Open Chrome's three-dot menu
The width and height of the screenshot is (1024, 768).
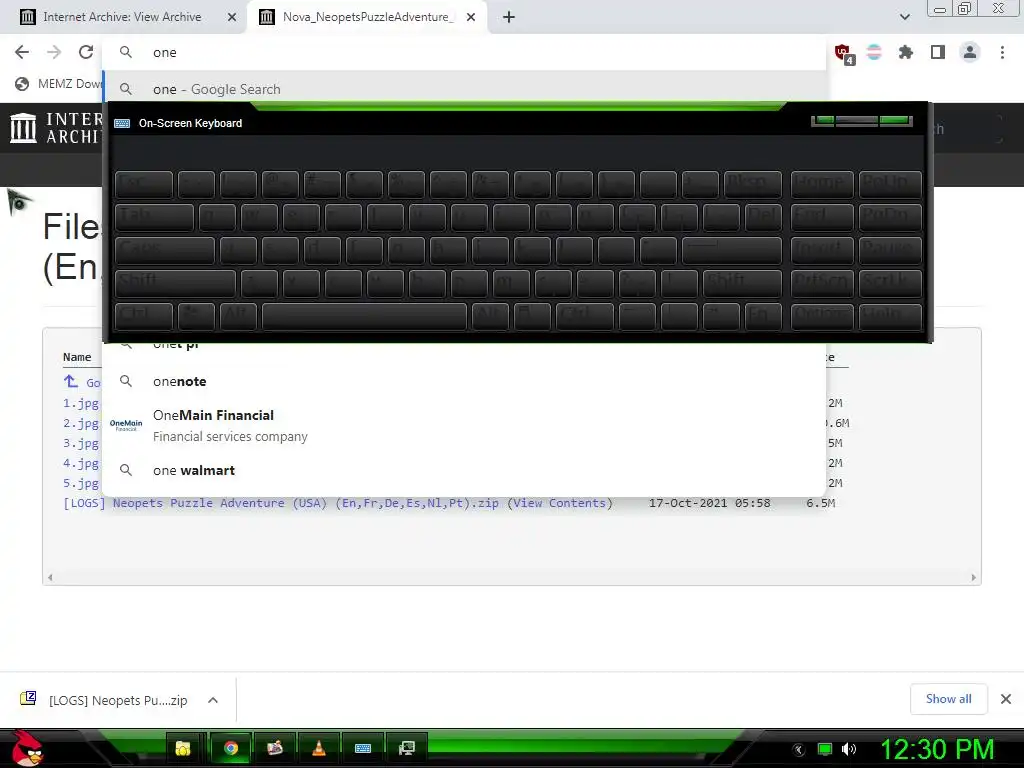tap(1002, 52)
